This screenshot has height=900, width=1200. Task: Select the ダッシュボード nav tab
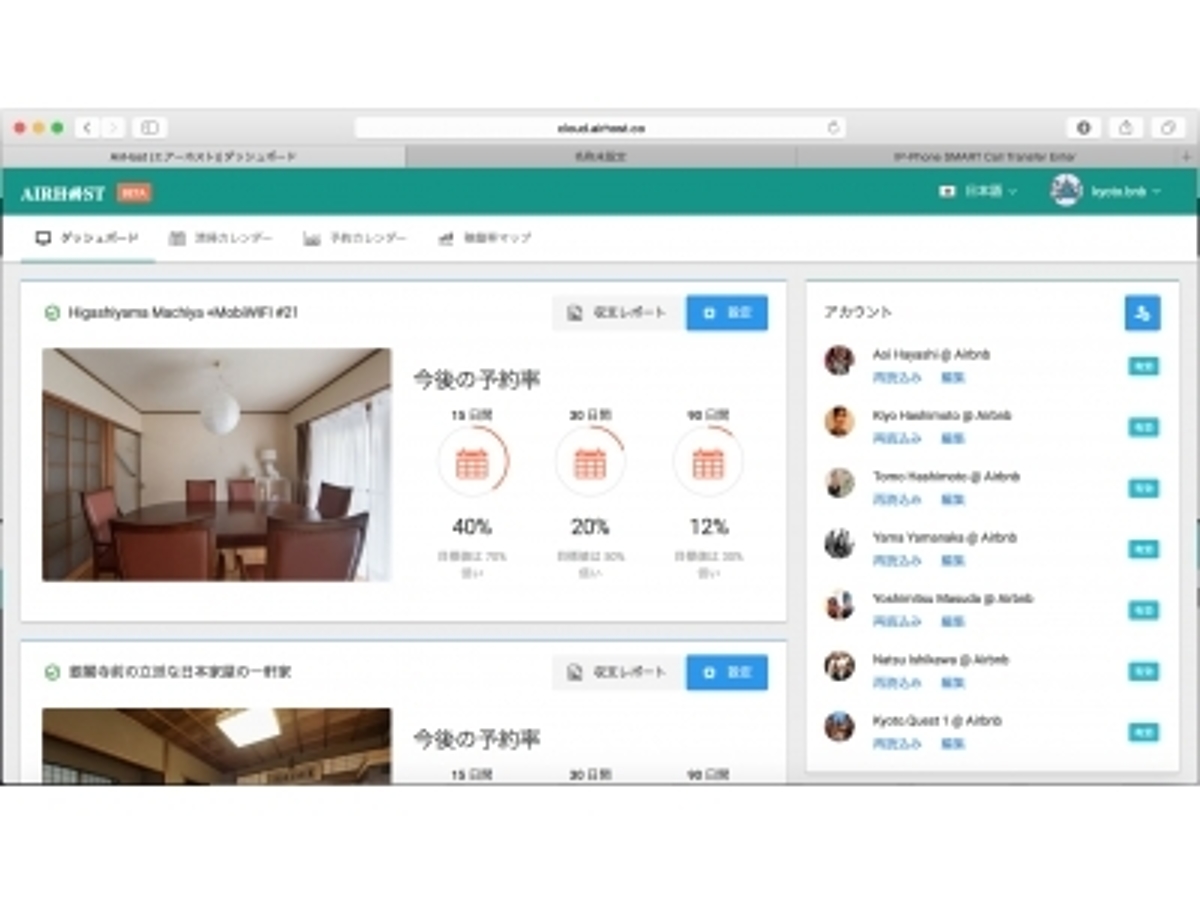(x=87, y=239)
